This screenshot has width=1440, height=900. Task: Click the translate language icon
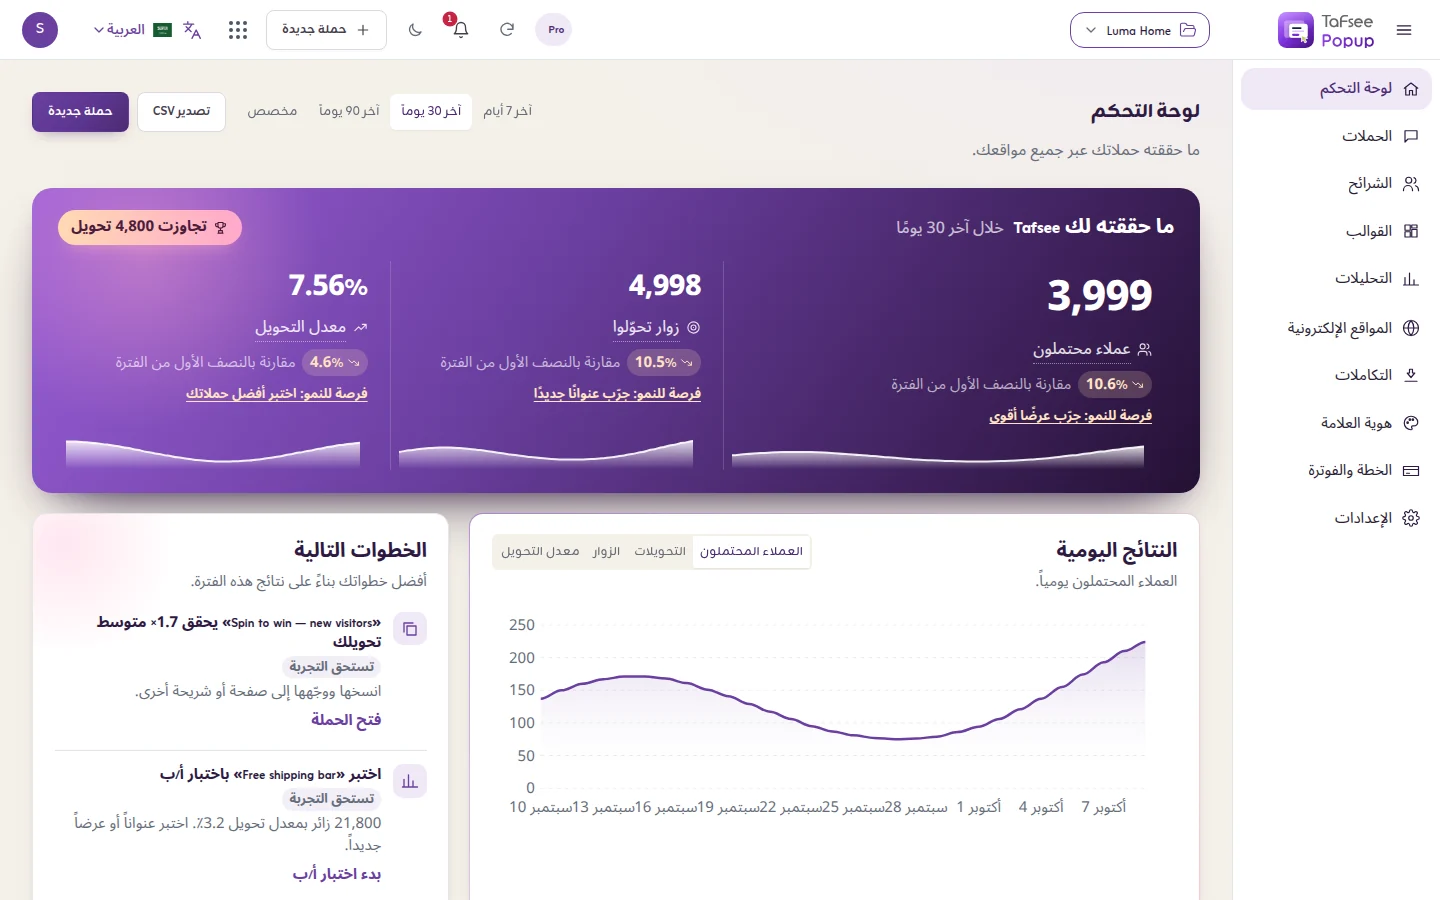pos(192,30)
